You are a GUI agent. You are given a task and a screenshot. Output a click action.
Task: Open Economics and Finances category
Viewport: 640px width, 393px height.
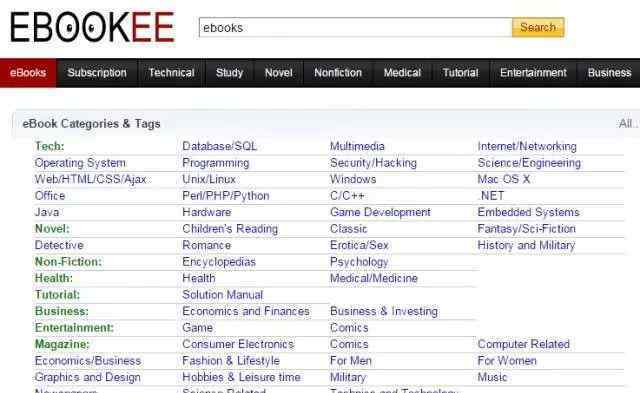pos(246,311)
